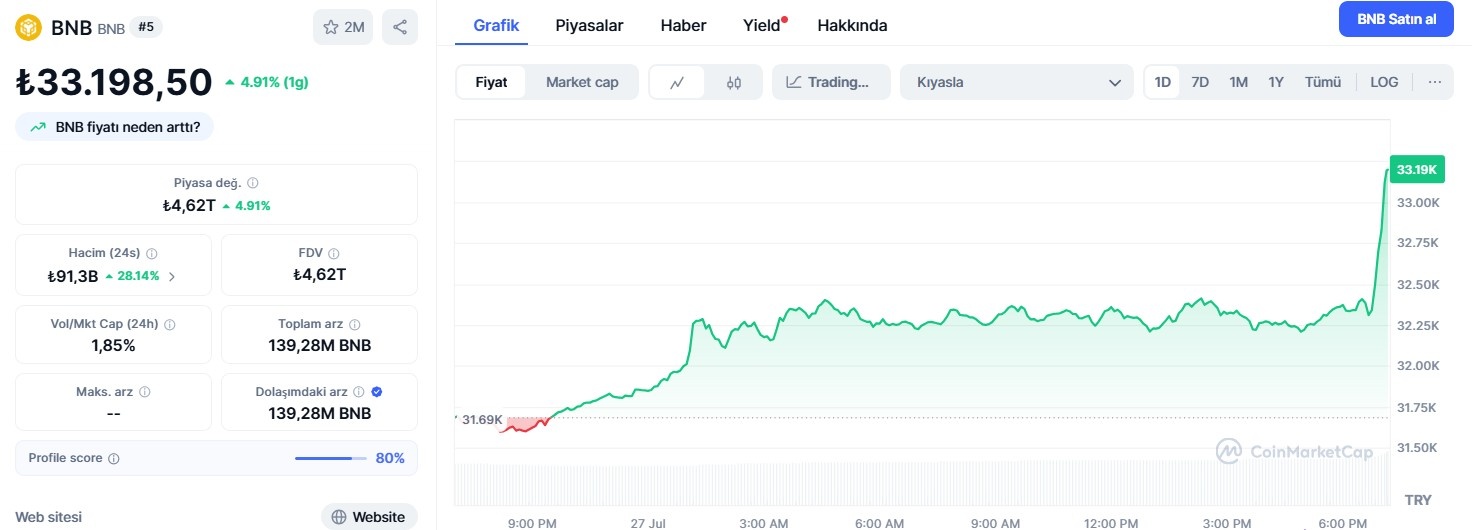The height and width of the screenshot is (530, 1472).
Task: Show info tooltip for Maks. arz
Action: click(145, 392)
